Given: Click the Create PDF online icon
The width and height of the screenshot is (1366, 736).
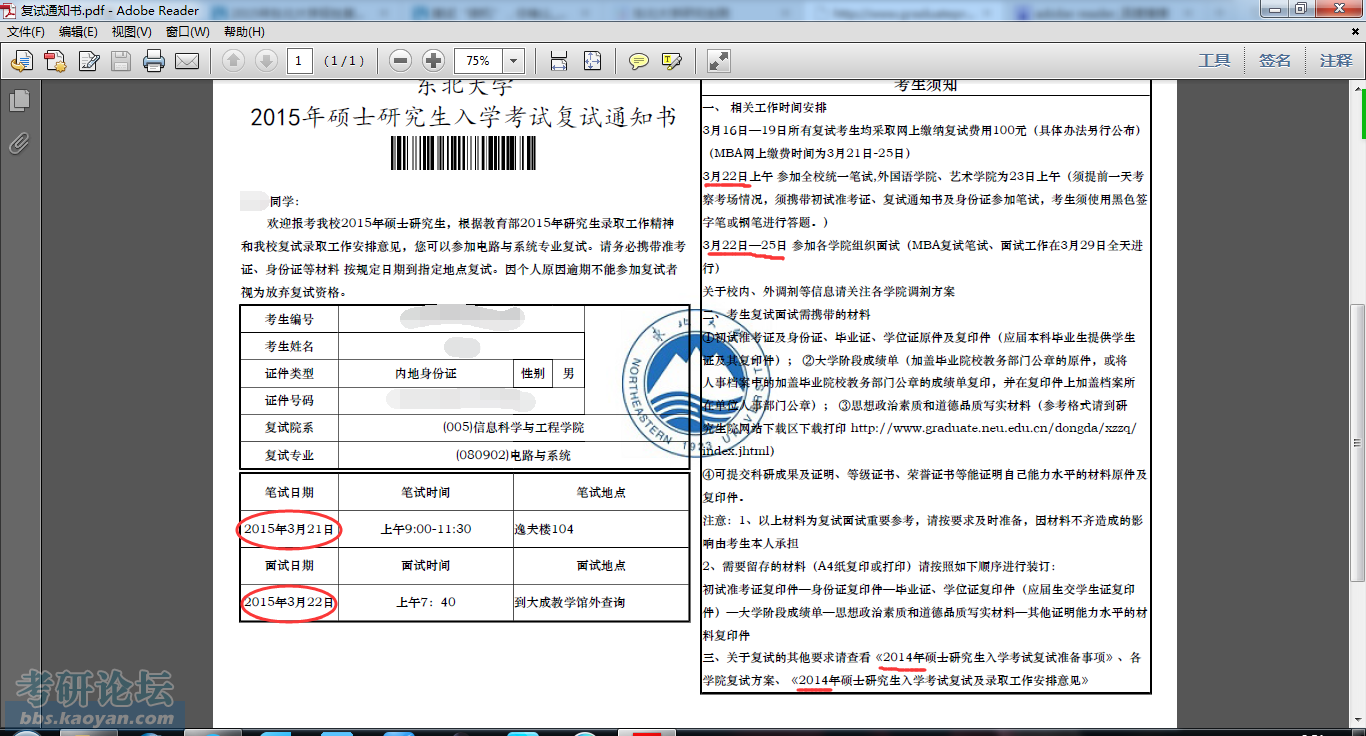Looking at the screenshot, I should click(55, 61).
